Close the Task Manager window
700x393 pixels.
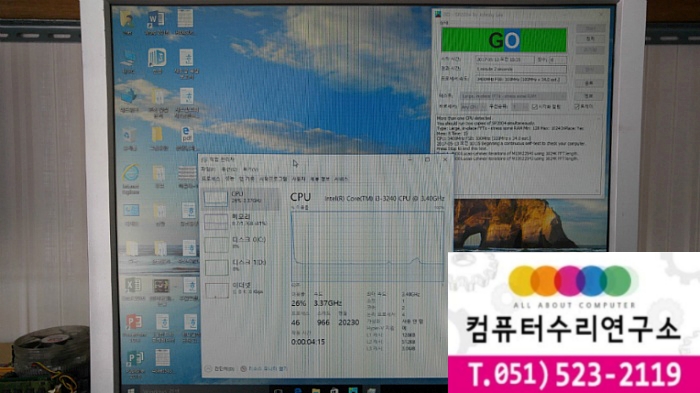point(445,159)
